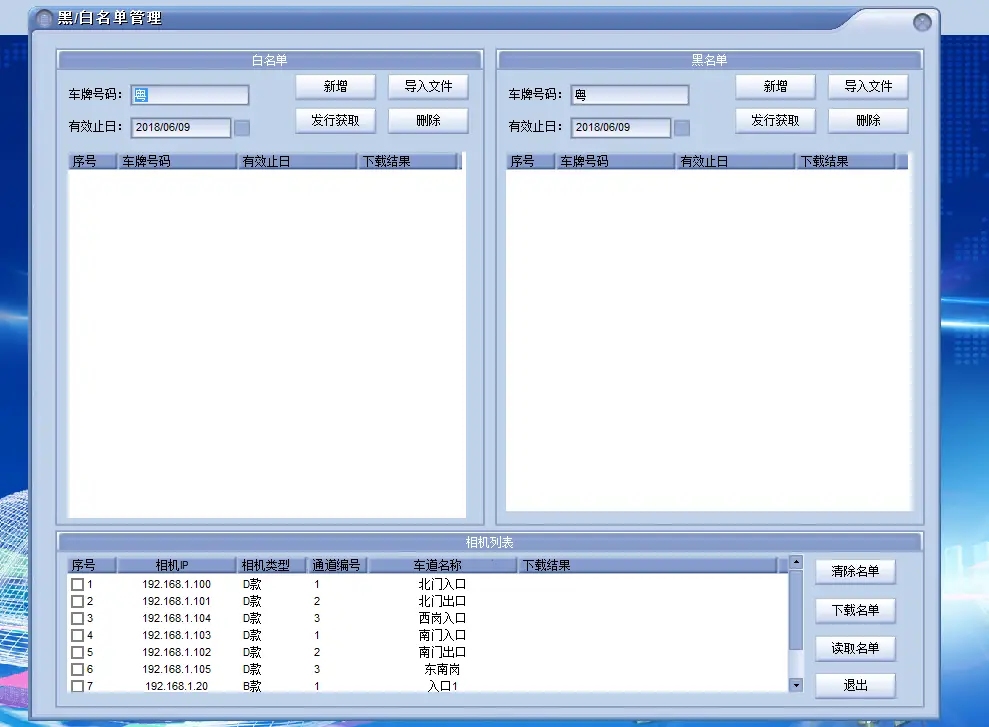Click the 读取名单 button
Screen dimensions: 989x727
pyautogui.click(x=855, y=648)
